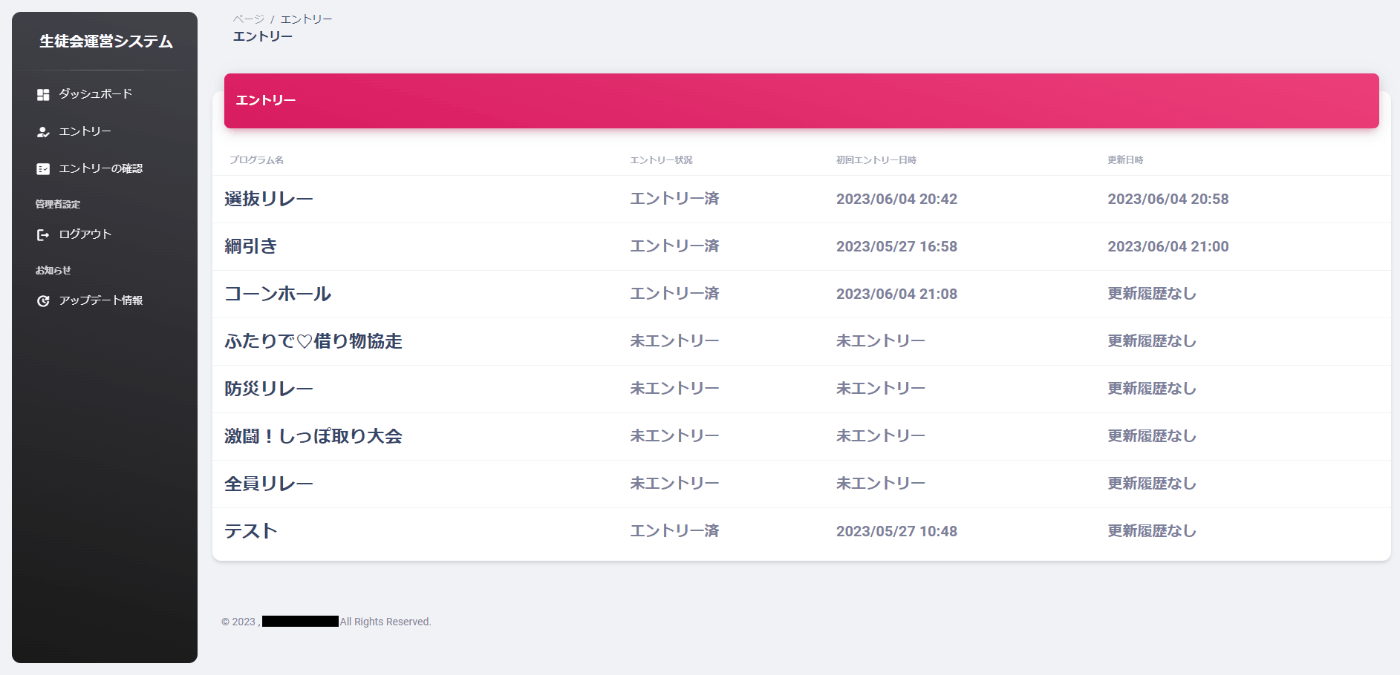1400x675 pixels.
Task: Click テスト entry status エントリー済
Action: pos(675,531)
